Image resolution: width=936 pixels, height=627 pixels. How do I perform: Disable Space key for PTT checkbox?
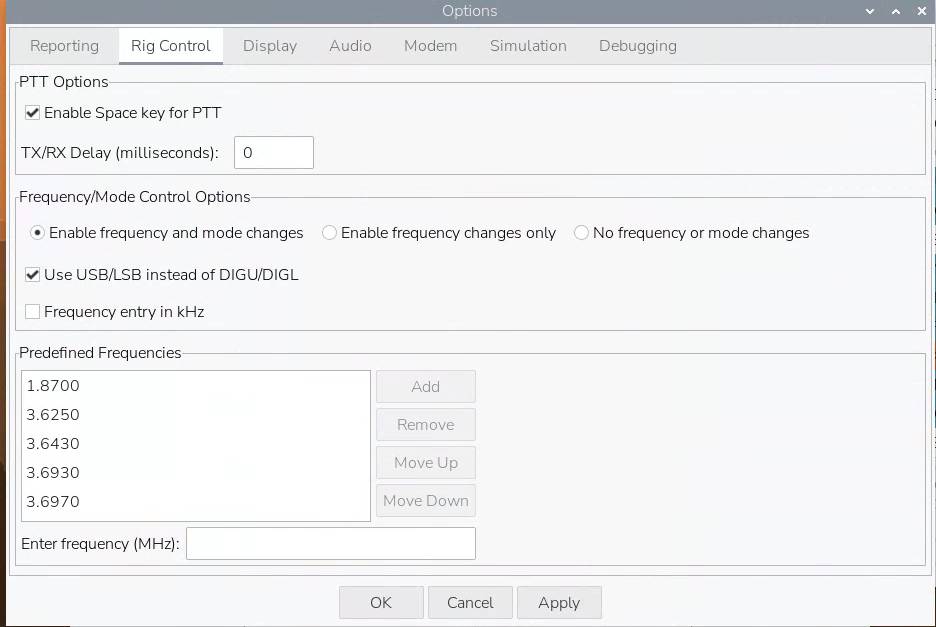(33, 113)
